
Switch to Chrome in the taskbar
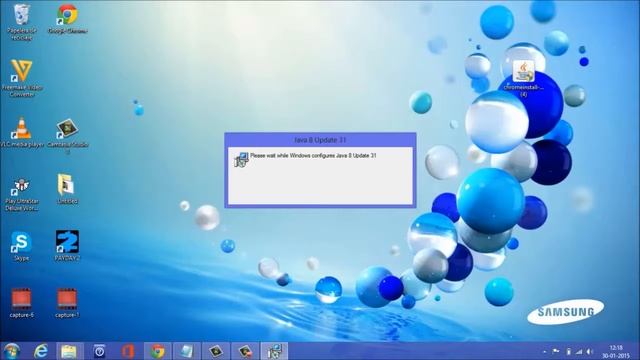tap(158, 351)
